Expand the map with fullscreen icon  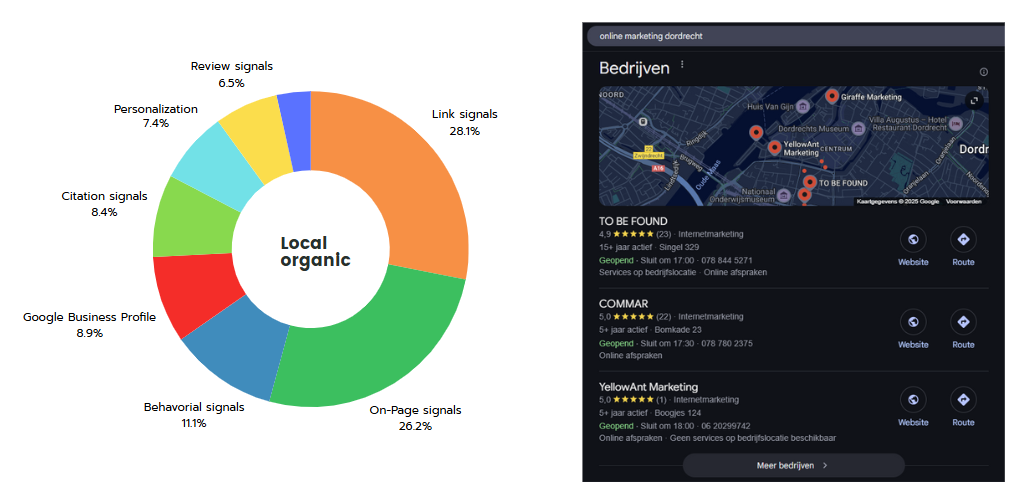pos(974,100)
